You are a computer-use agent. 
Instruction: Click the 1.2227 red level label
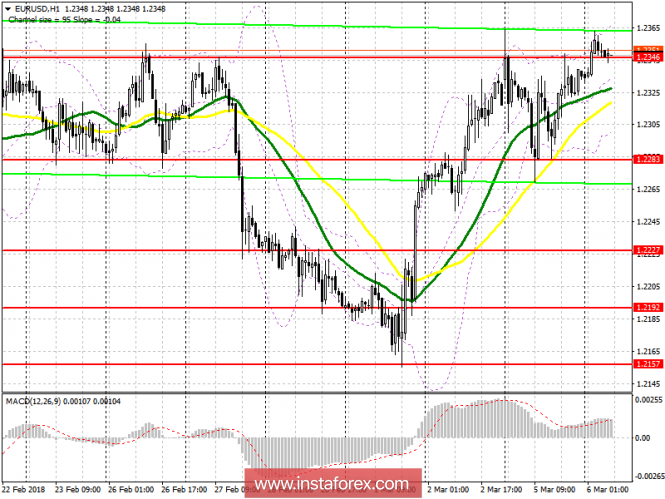pos(648,250)
